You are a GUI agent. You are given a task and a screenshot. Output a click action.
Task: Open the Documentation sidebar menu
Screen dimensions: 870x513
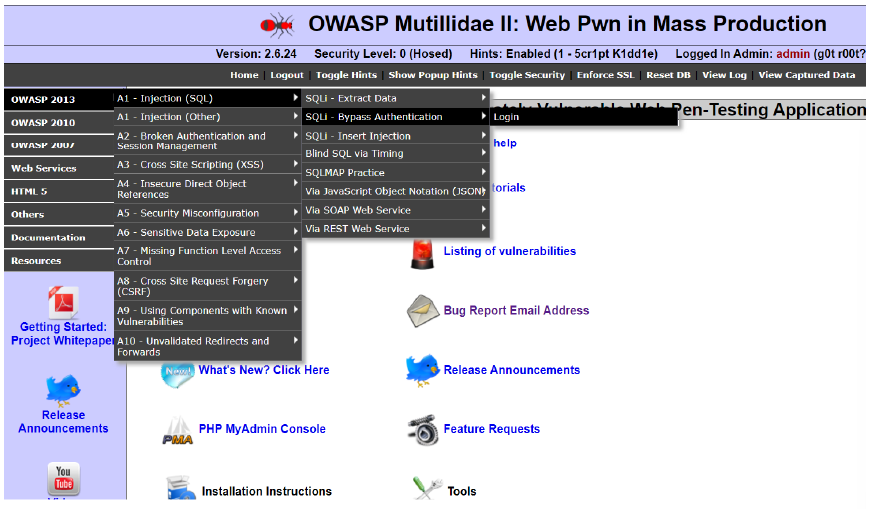(59, 237)
